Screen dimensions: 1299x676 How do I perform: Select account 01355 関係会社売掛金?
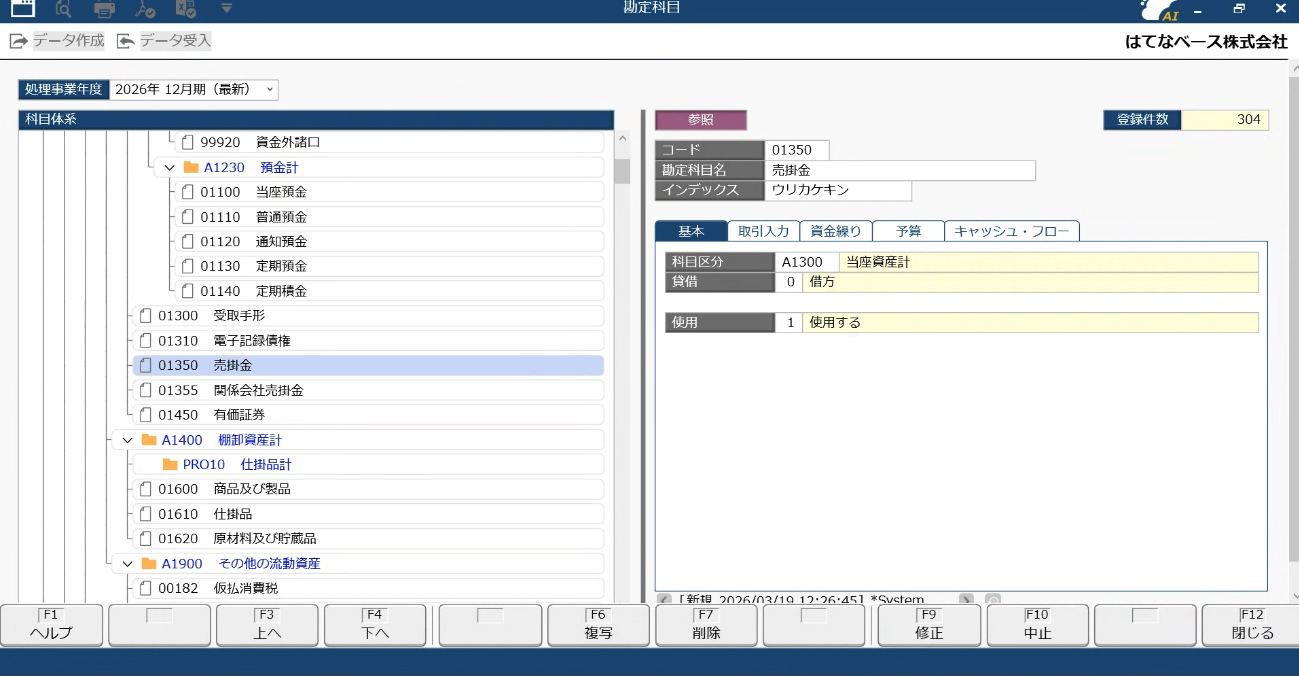coord(368,390)
